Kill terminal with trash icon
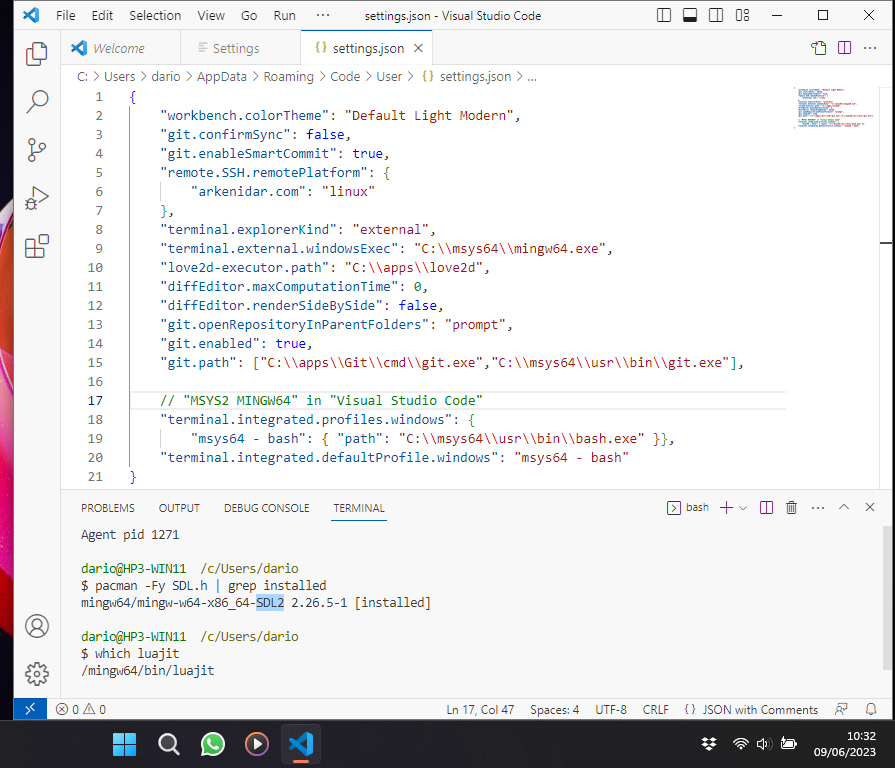The width and height of the screenshot is (895, 768). [792, 507]
